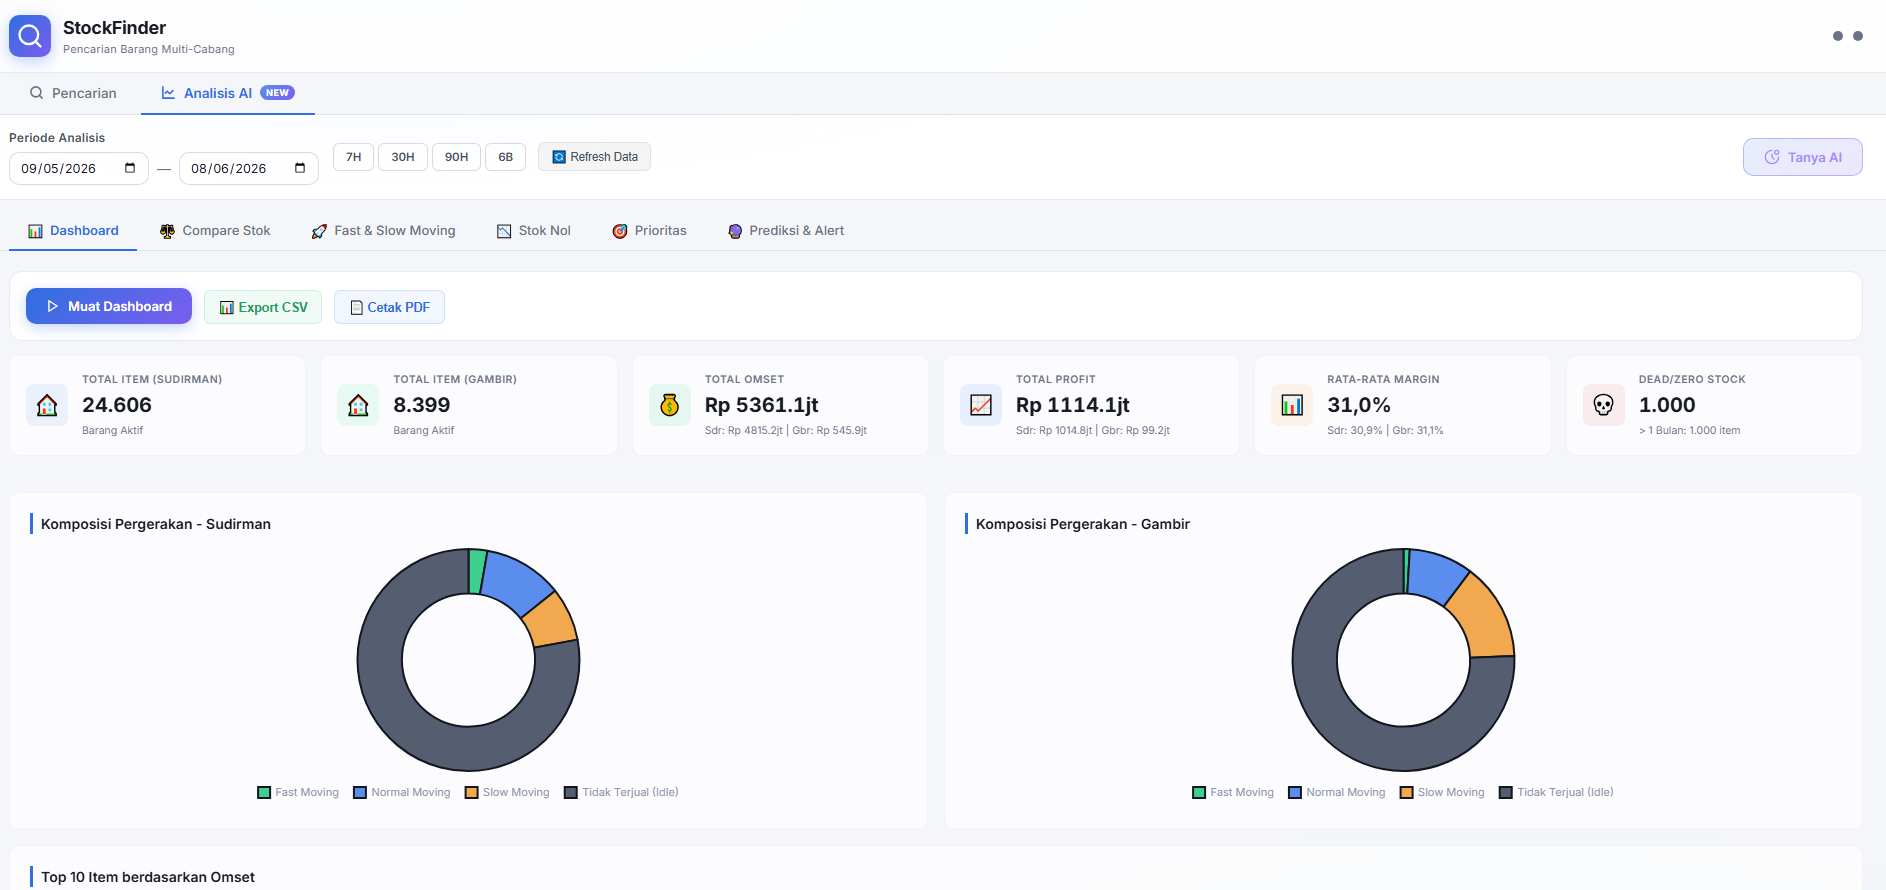Open the Dashboard sub-tab
Image resolution: width=1886 pixels, height=890 pixels.
(x=73, y=231)
